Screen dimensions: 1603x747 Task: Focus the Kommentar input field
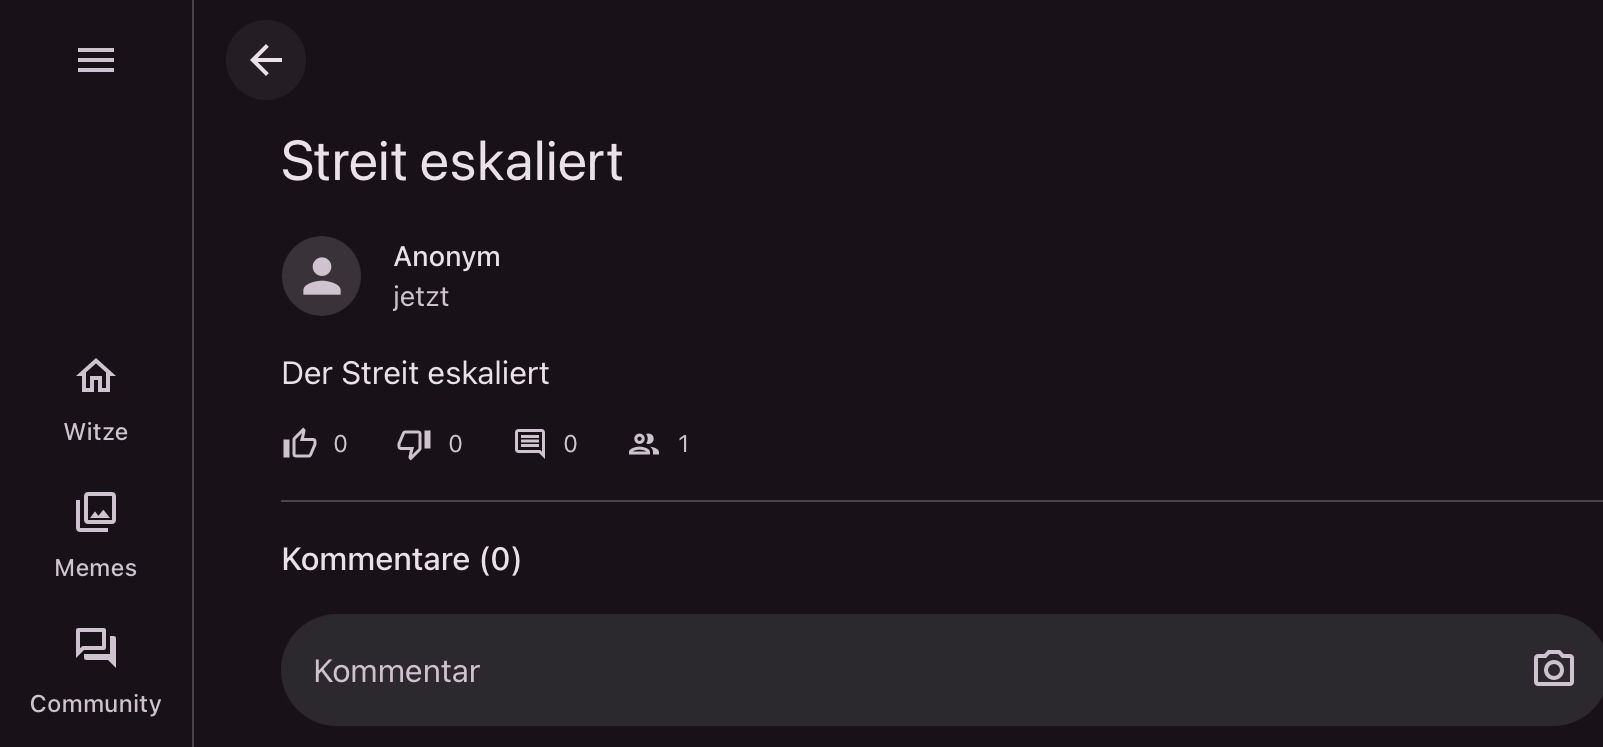[900, 670]
